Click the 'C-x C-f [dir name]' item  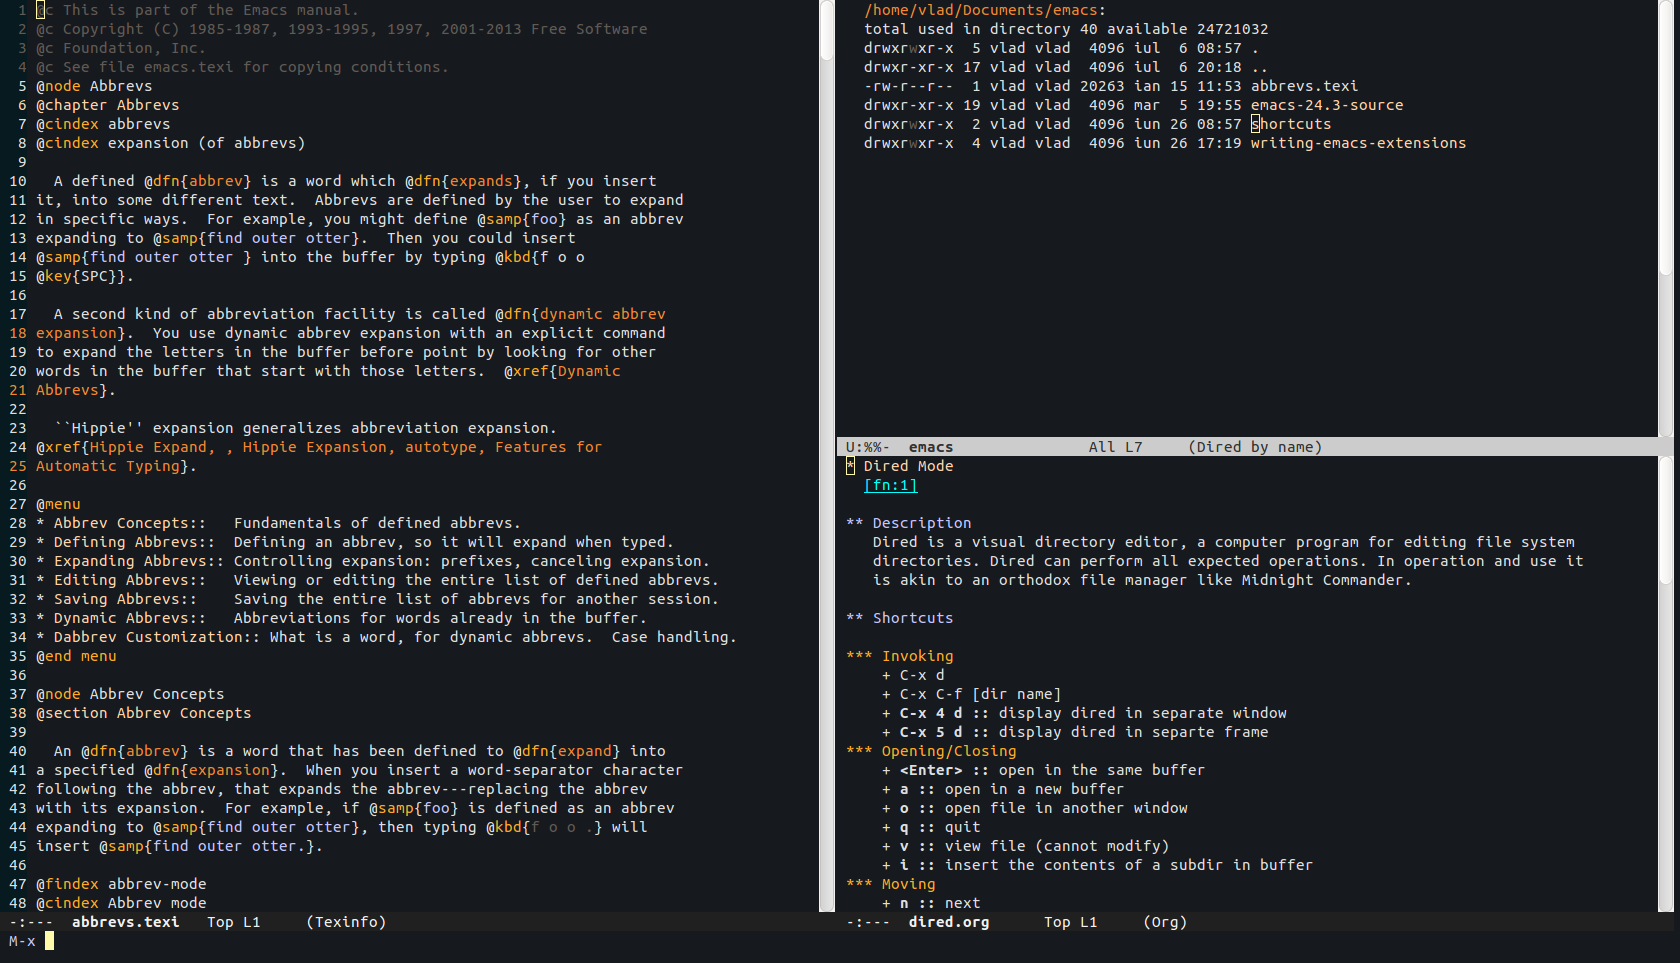pyautogui.click(x=972, y=694)
